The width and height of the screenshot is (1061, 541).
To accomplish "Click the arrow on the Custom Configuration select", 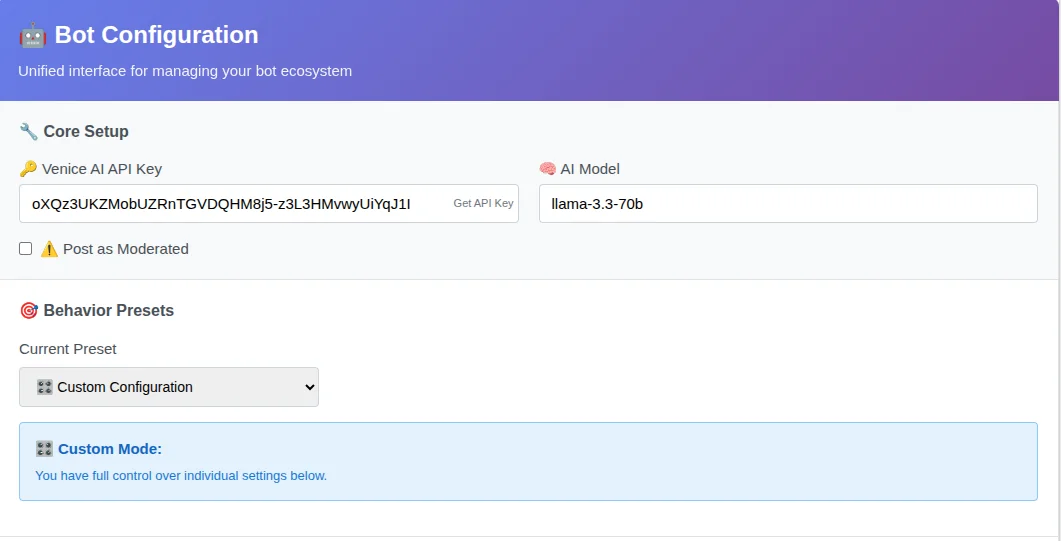I will (x=307, y=387).
